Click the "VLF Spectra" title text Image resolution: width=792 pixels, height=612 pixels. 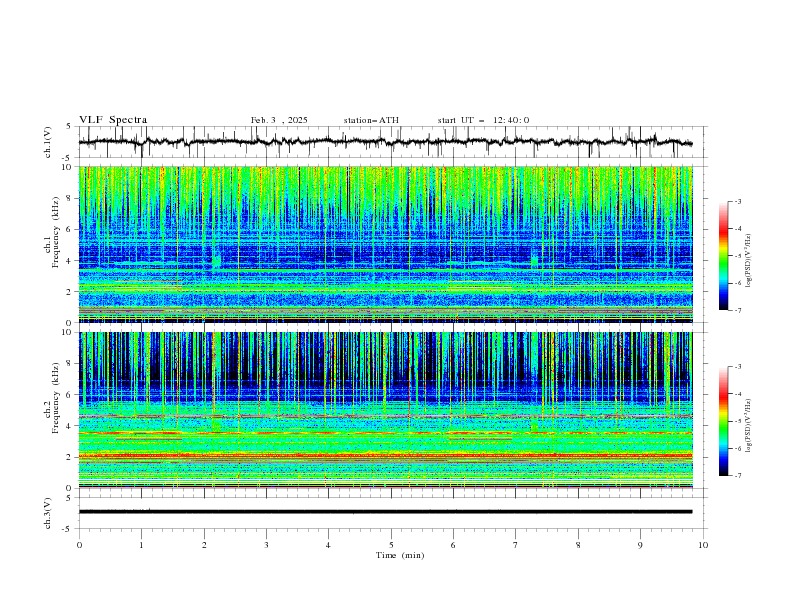[x=113, y=120]
